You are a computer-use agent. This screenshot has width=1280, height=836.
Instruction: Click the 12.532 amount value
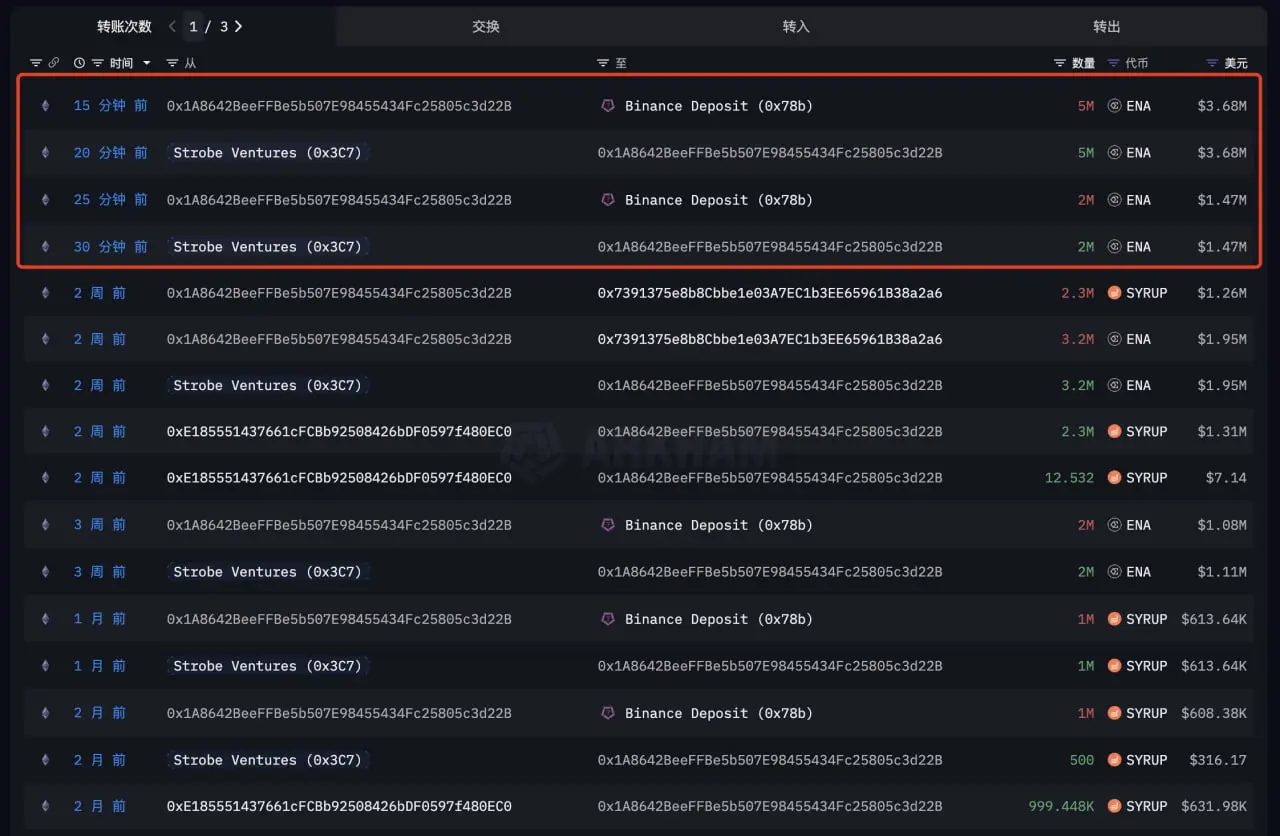pyautogui.click(x=1069, y=478)
